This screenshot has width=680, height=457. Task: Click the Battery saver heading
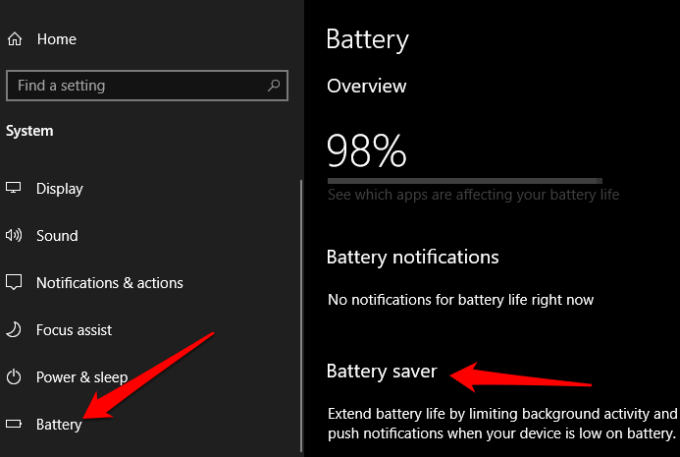pos(382,371)
